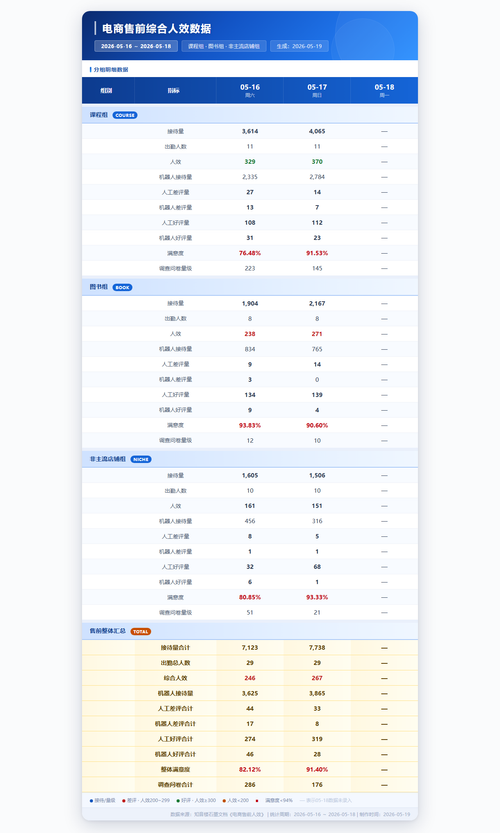Click the 指标 column header
Image resolution: width=500 pixels, height=833 pixels.
(174, 91)
